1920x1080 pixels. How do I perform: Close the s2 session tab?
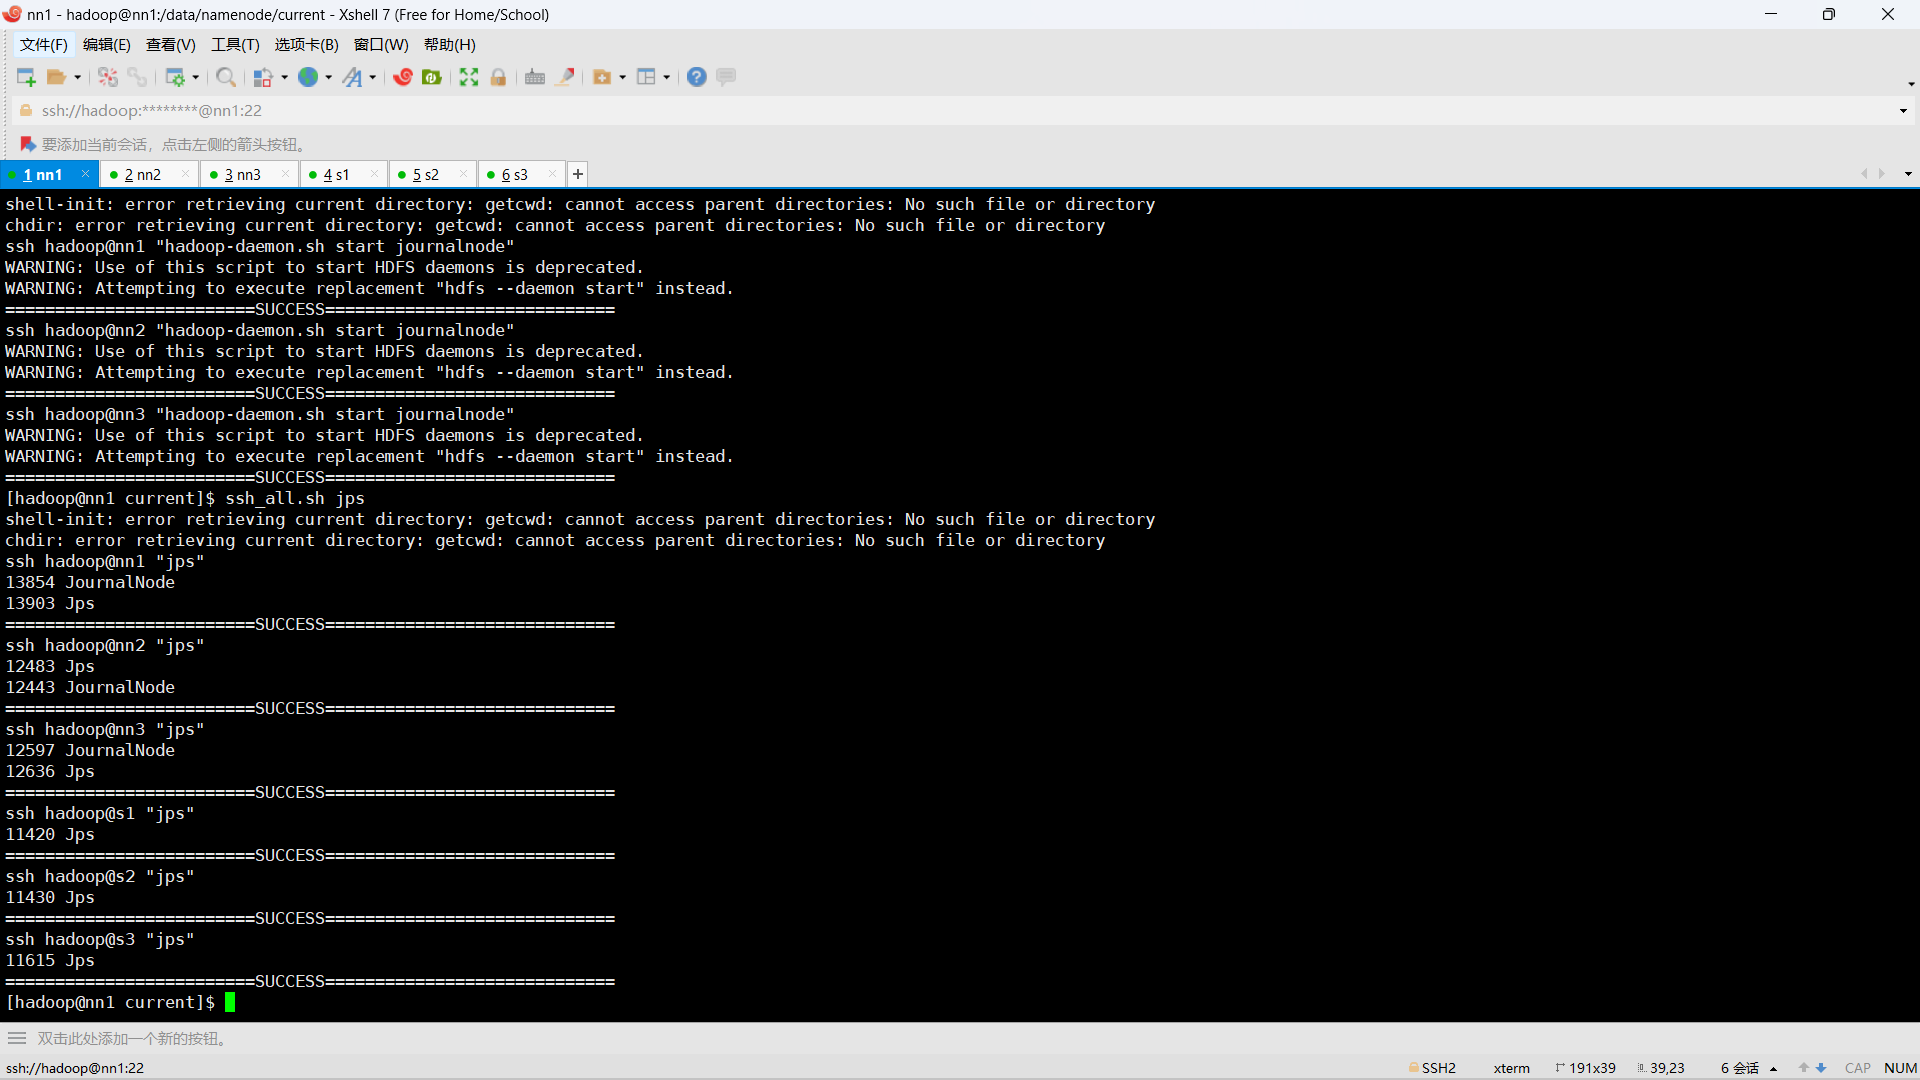463,174
